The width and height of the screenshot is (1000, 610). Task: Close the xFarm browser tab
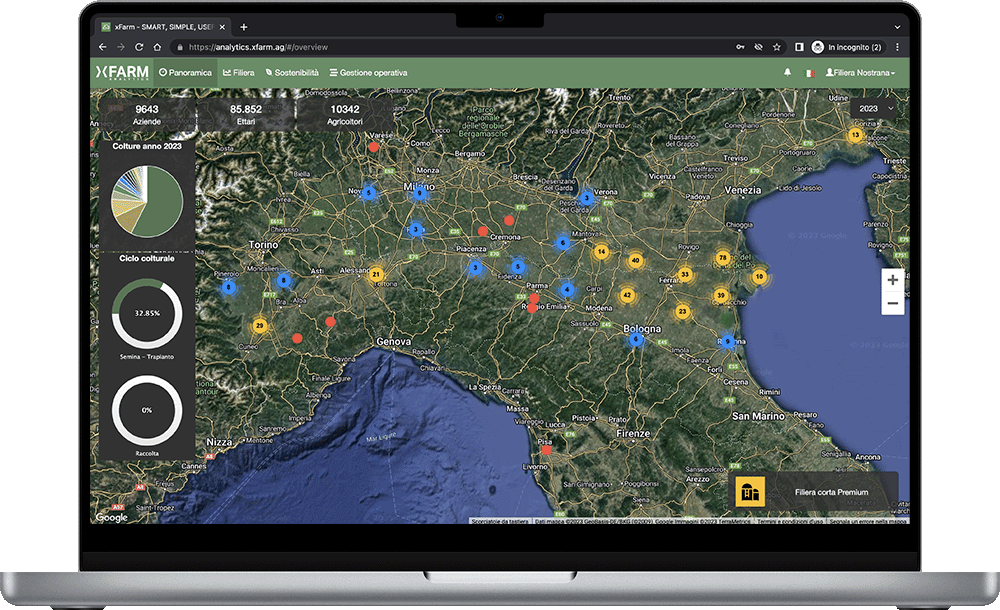(x=222, y=27)
